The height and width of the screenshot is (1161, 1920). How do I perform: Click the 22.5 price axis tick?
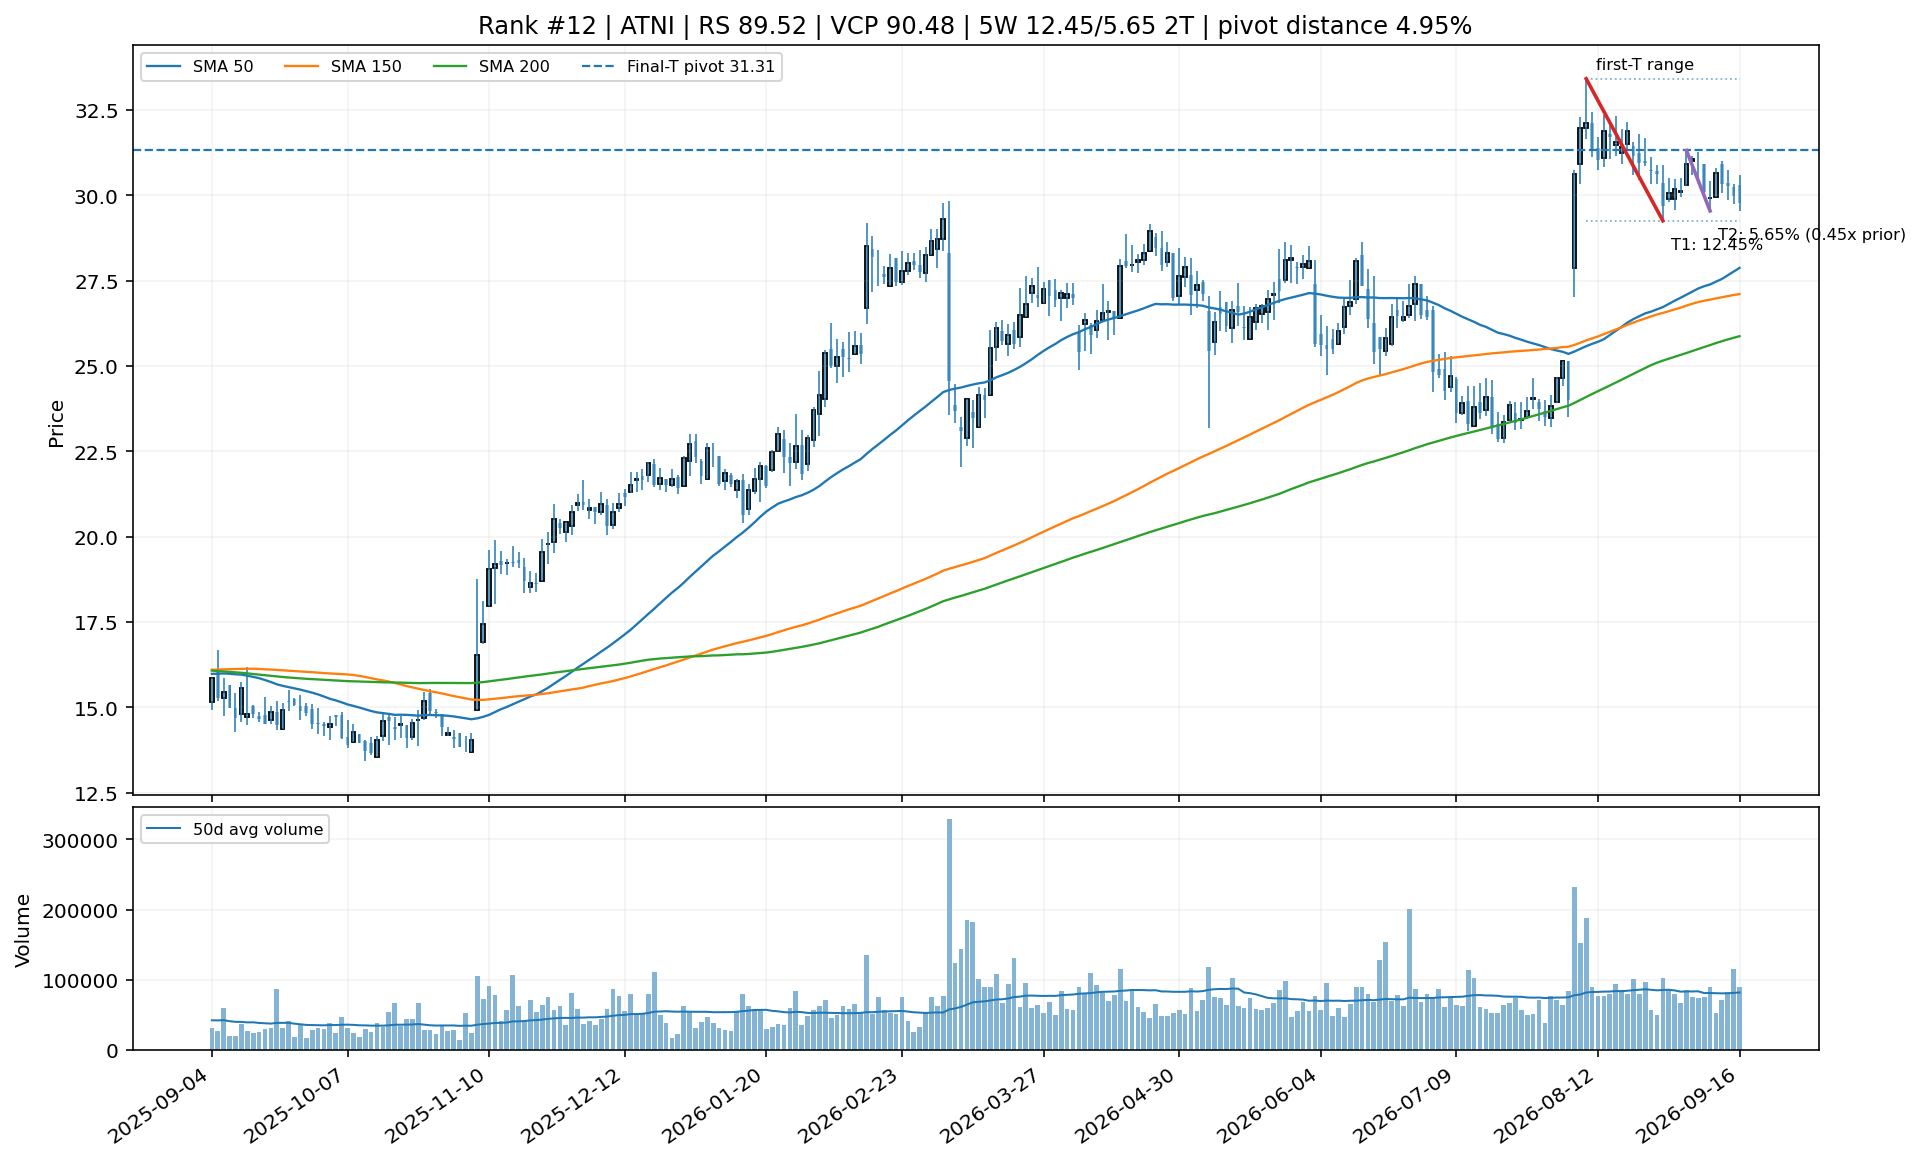(98, 452)
